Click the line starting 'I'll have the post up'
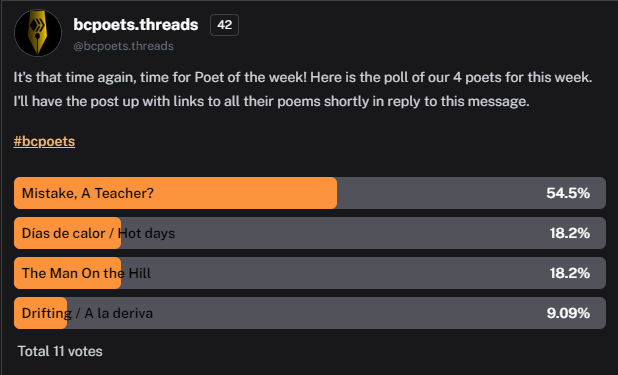 (272, 101)
